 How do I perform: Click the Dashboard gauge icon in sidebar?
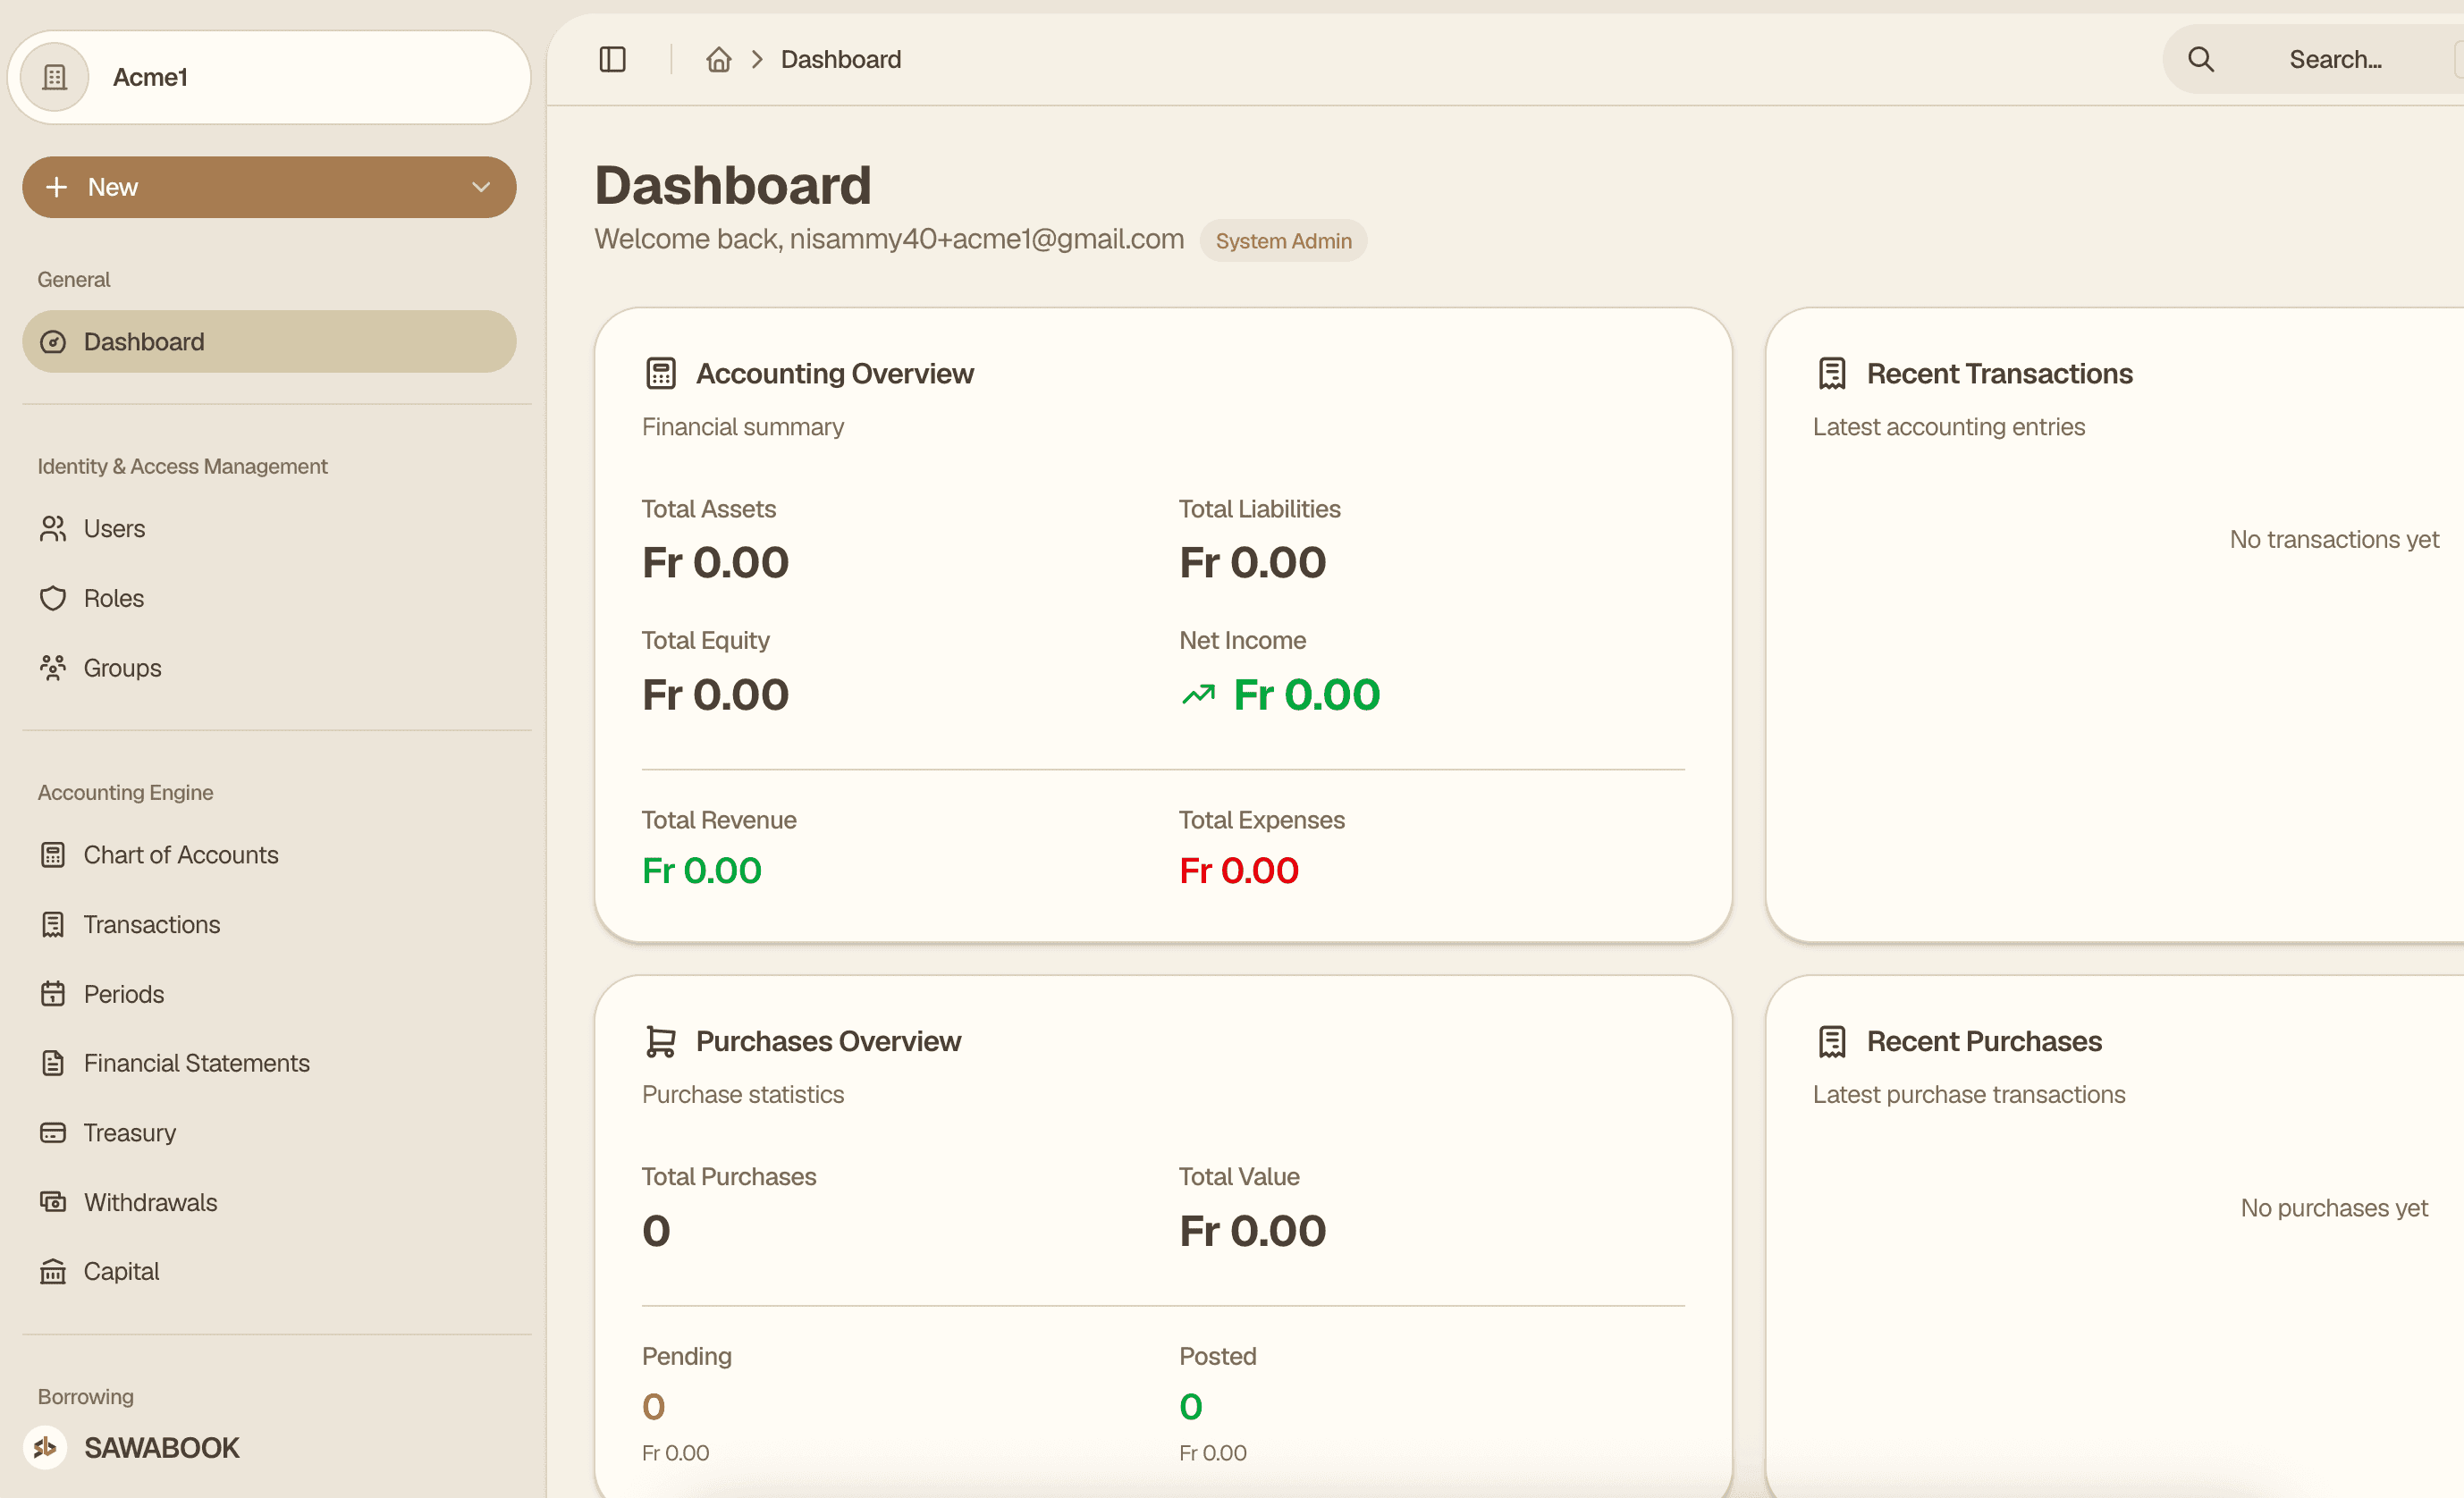53,342
